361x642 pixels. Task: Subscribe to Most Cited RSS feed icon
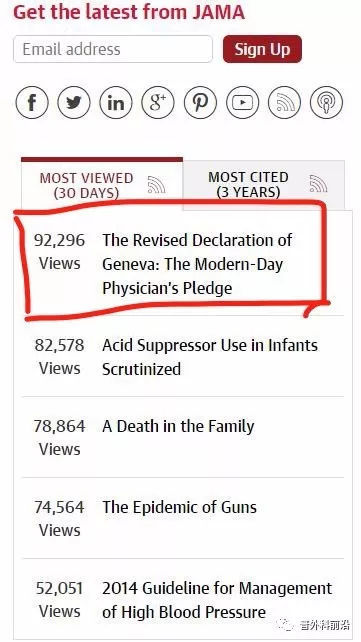click(x=318, y=183)
